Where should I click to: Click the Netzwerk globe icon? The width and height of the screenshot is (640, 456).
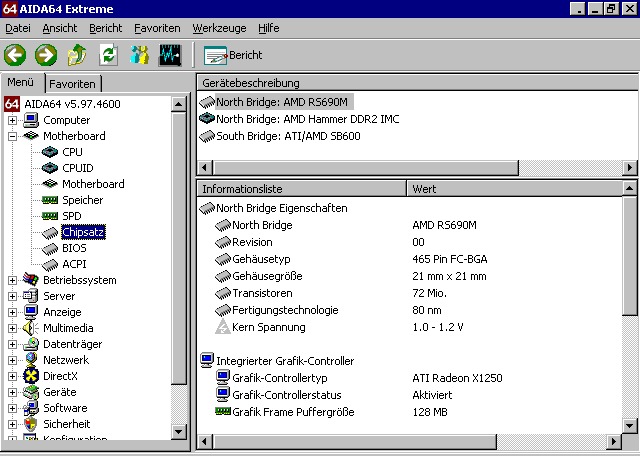point(31,360)
